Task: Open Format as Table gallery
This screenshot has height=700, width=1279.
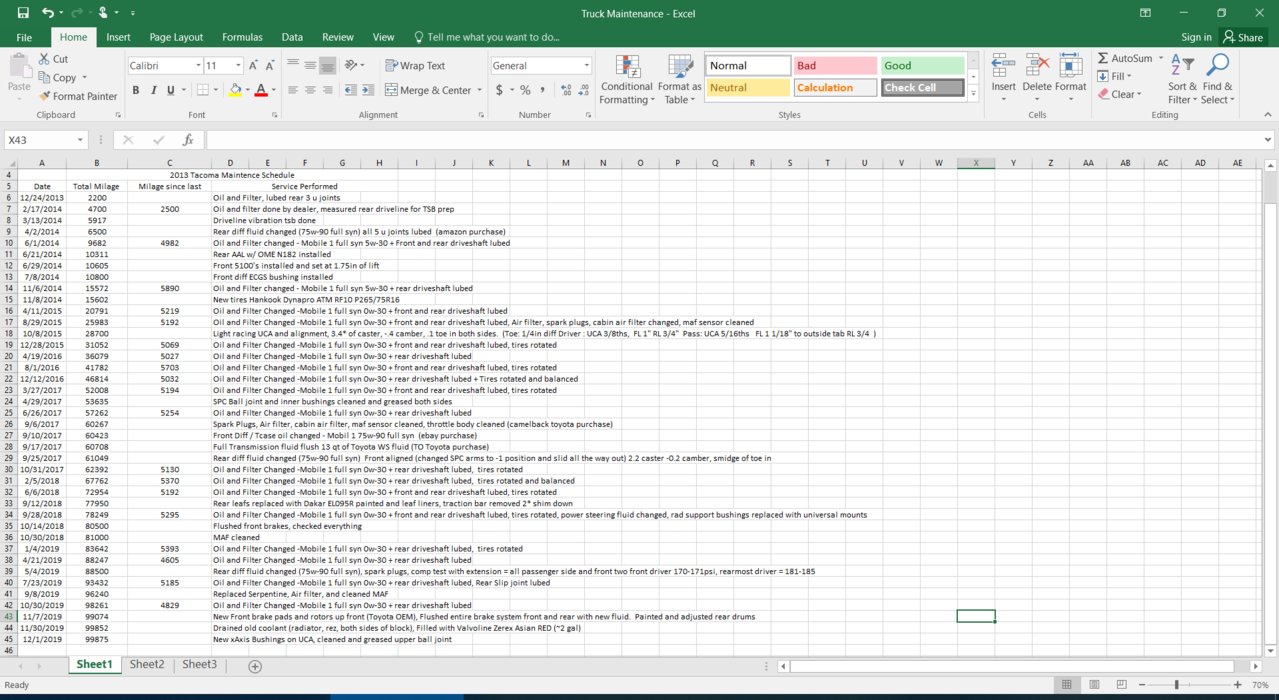Action: click(680, 78)
